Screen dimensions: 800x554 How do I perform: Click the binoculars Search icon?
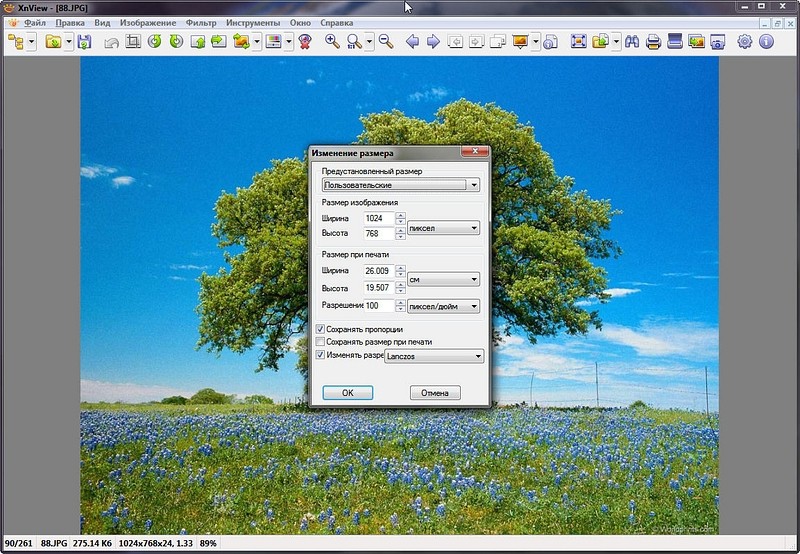tap(631, 42)
